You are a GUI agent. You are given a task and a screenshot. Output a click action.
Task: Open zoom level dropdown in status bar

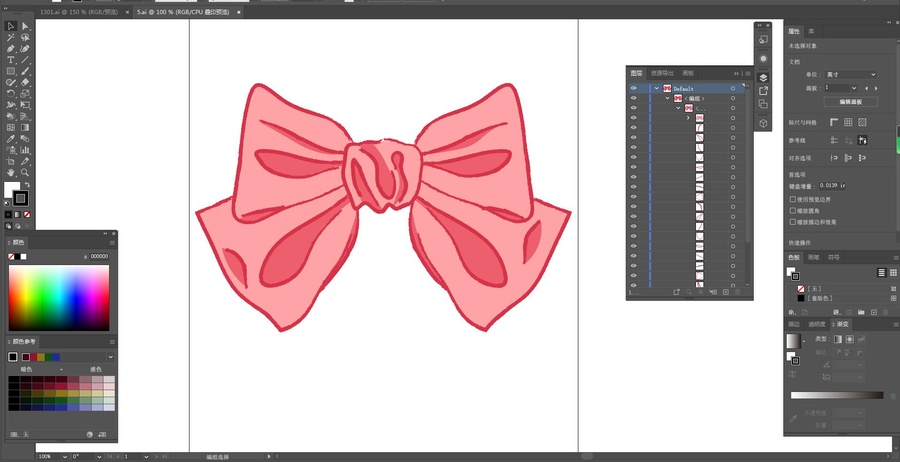(64, 457)
